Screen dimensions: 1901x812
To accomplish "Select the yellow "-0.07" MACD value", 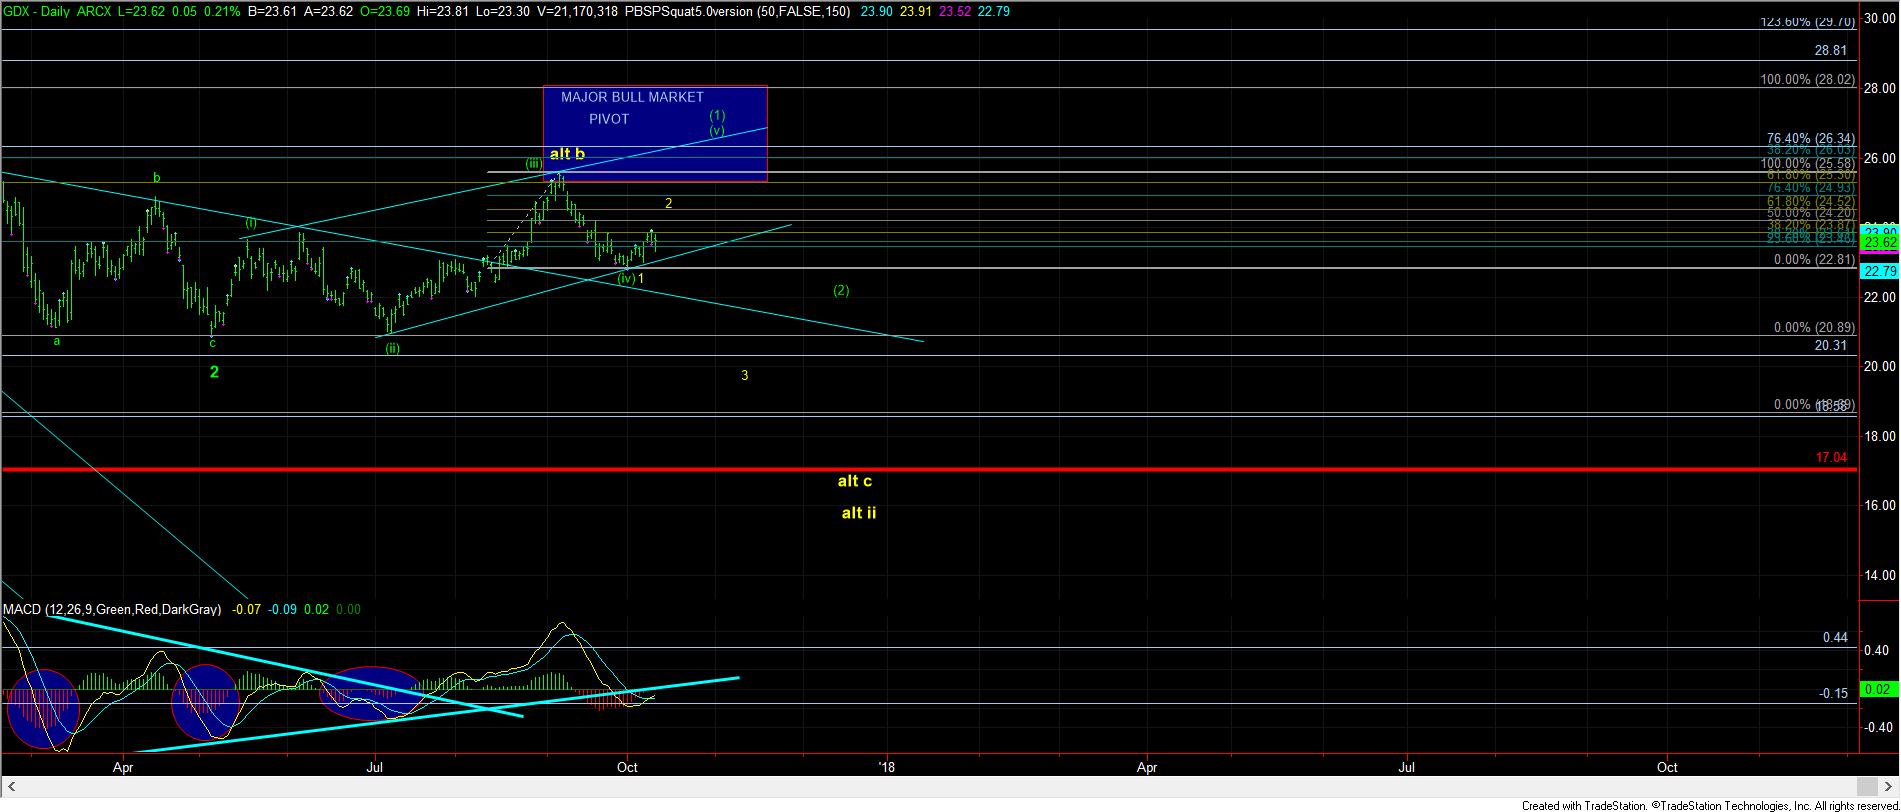I will 248,609.
